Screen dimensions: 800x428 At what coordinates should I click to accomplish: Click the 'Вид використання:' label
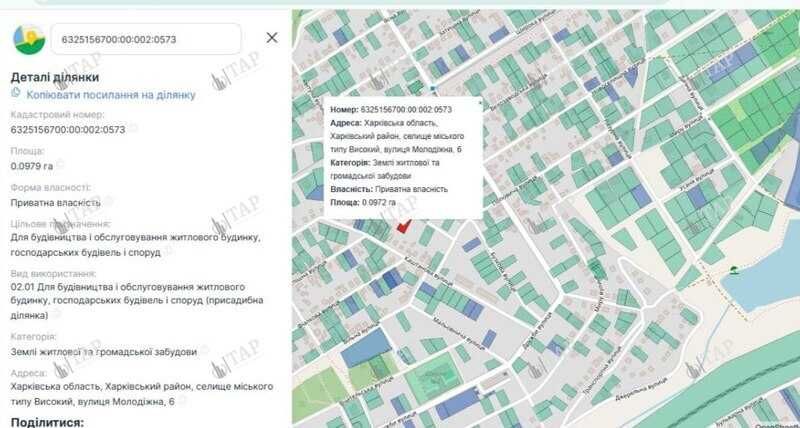pyautogui.click(x=53, y=274)
